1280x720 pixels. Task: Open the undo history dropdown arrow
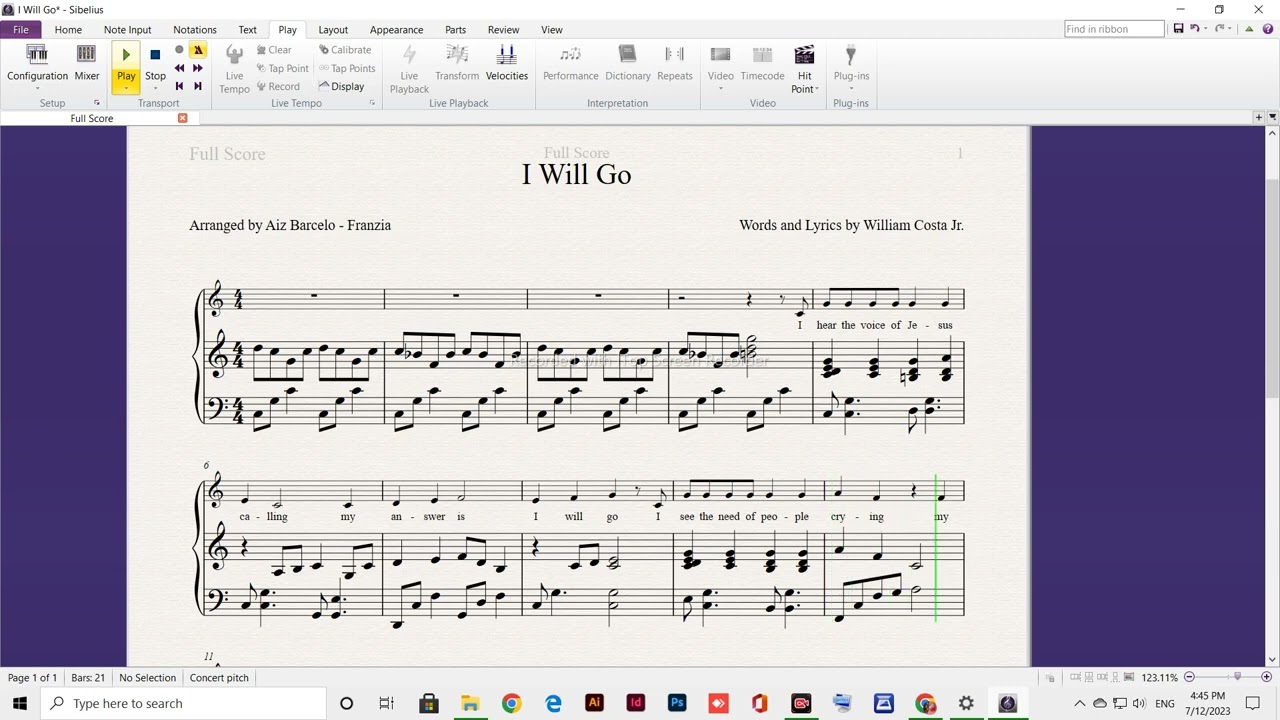(x=1205, y=29)
